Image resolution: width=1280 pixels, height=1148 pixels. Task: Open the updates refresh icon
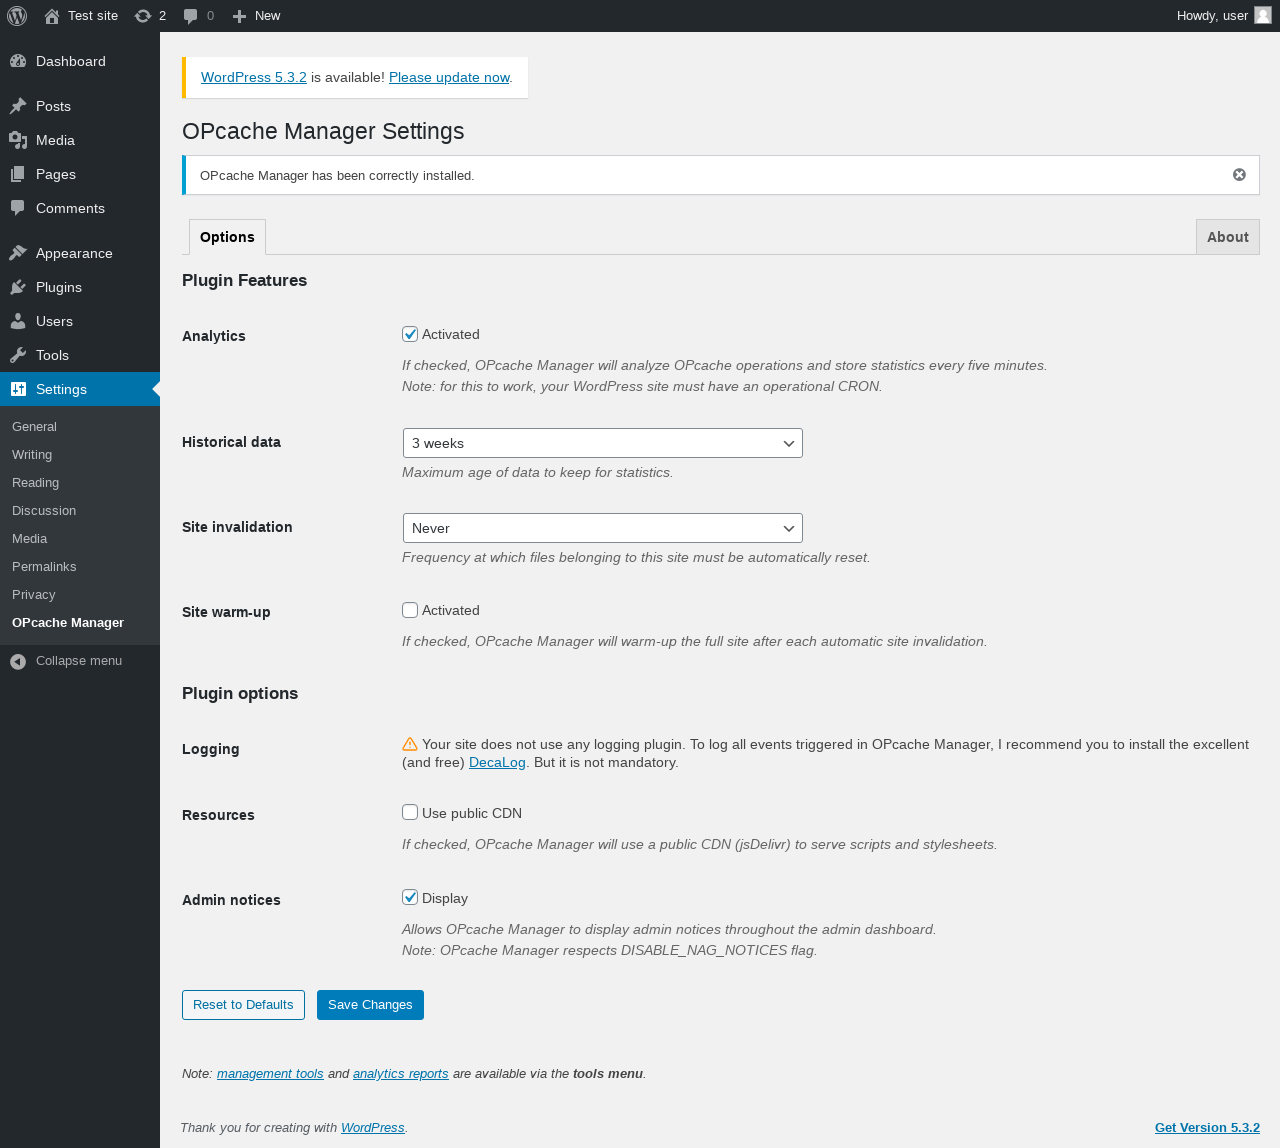tap(143, 16)
